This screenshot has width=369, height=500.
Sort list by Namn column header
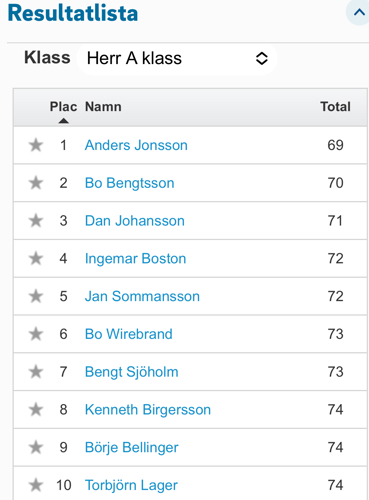103,107
